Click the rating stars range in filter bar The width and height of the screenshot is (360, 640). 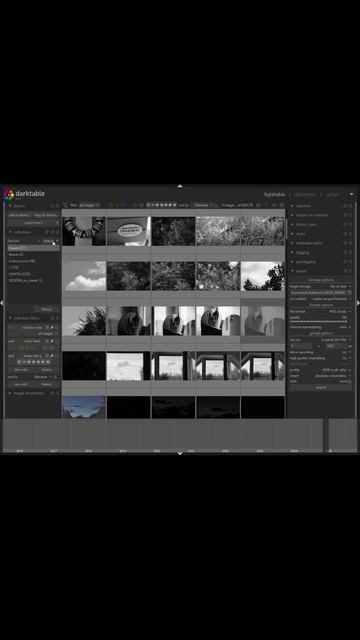[x=162, y=205]
